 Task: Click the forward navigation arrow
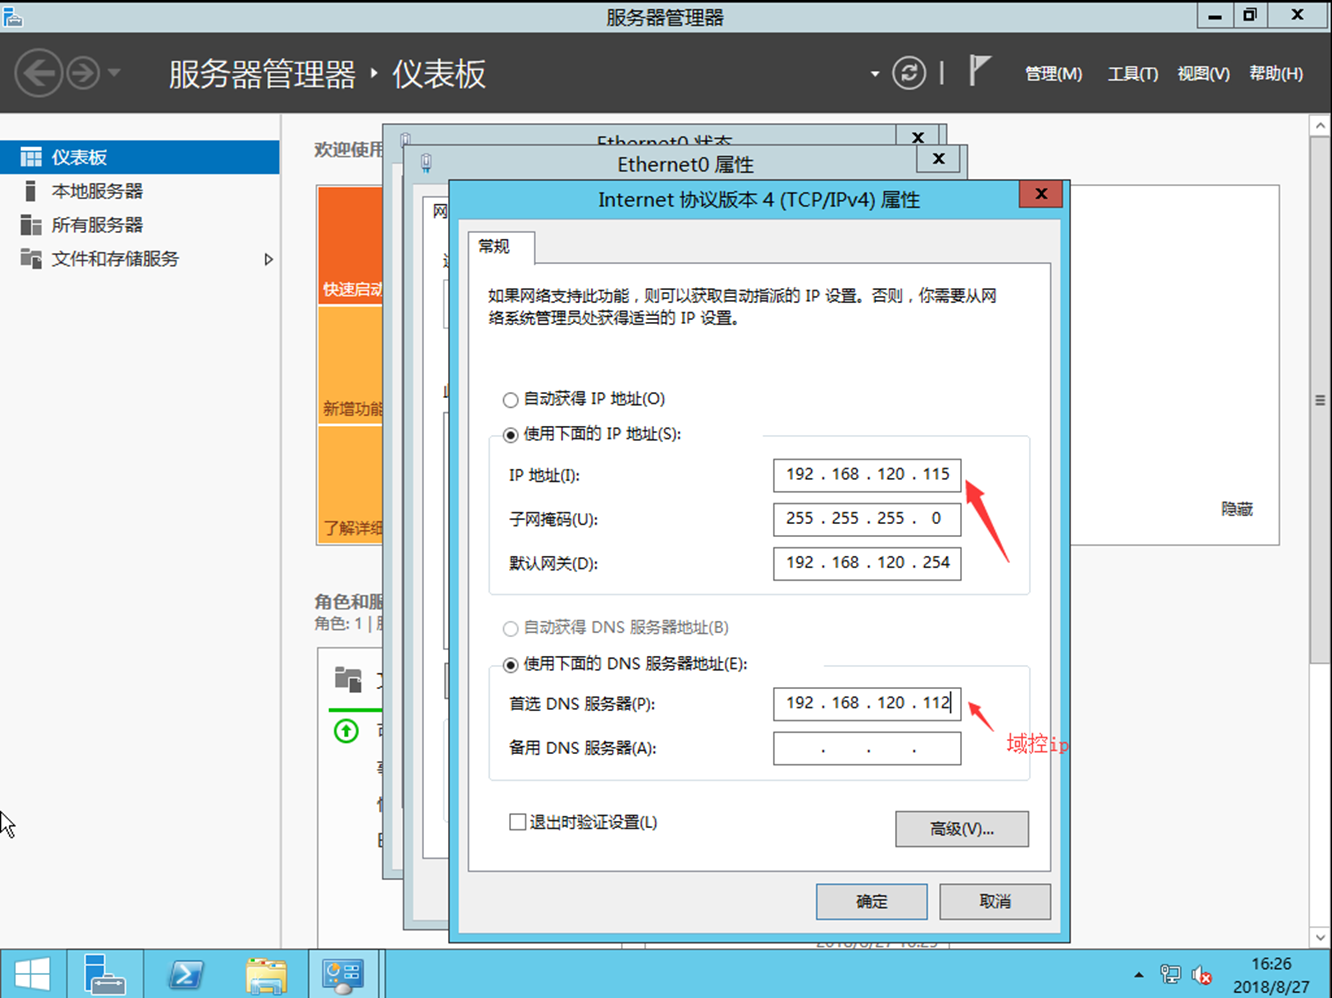(83, 73)
